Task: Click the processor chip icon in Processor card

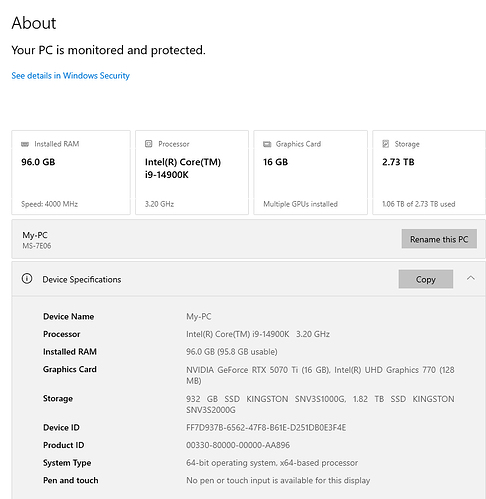Action: coord(149,144)
